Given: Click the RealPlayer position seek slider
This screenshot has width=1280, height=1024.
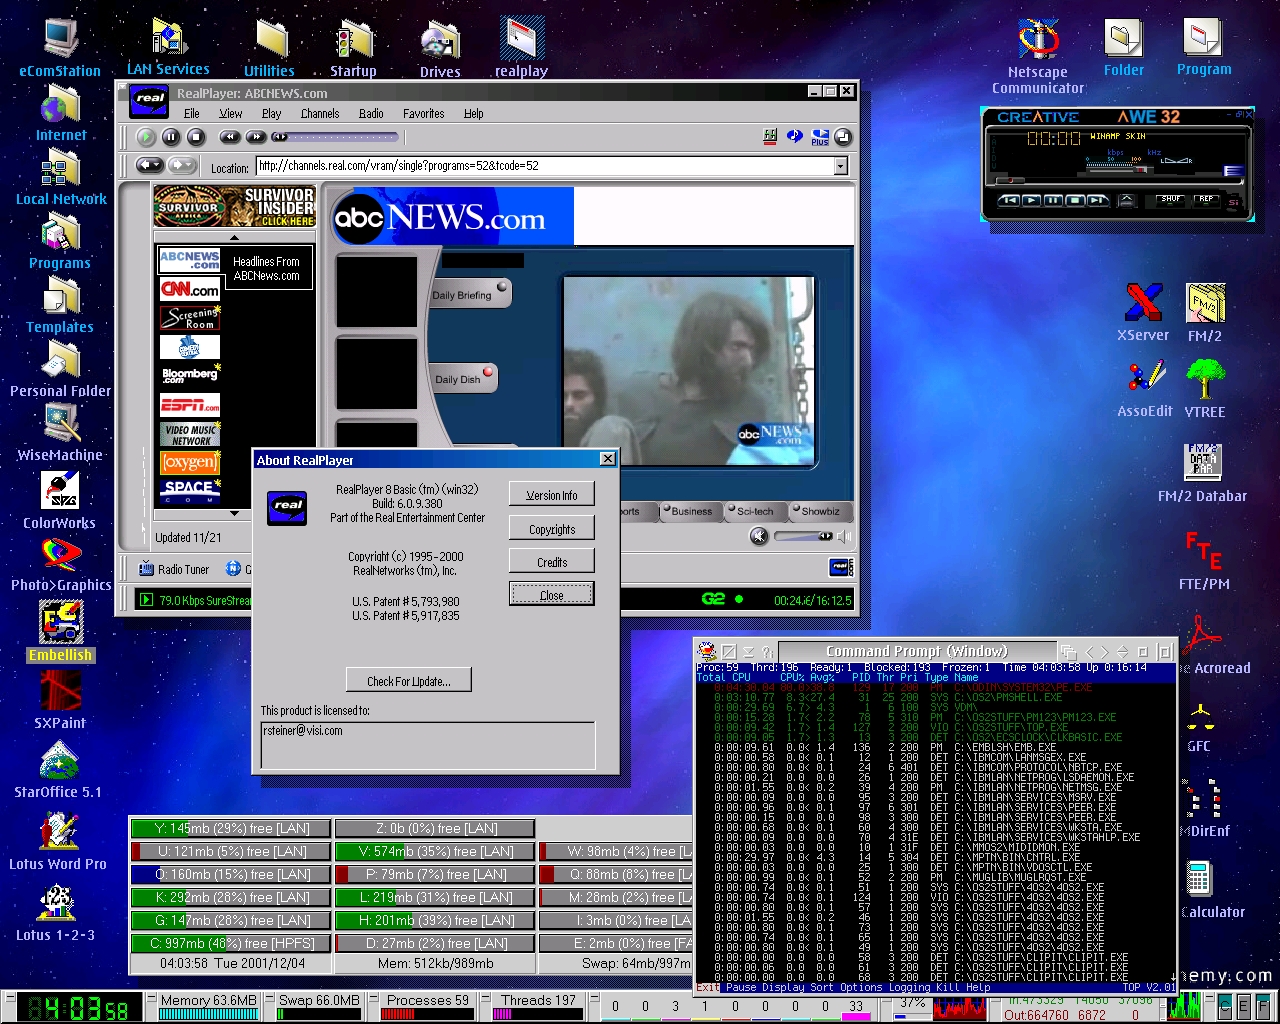Looking at the screenshot, I should tap(335, 137).
